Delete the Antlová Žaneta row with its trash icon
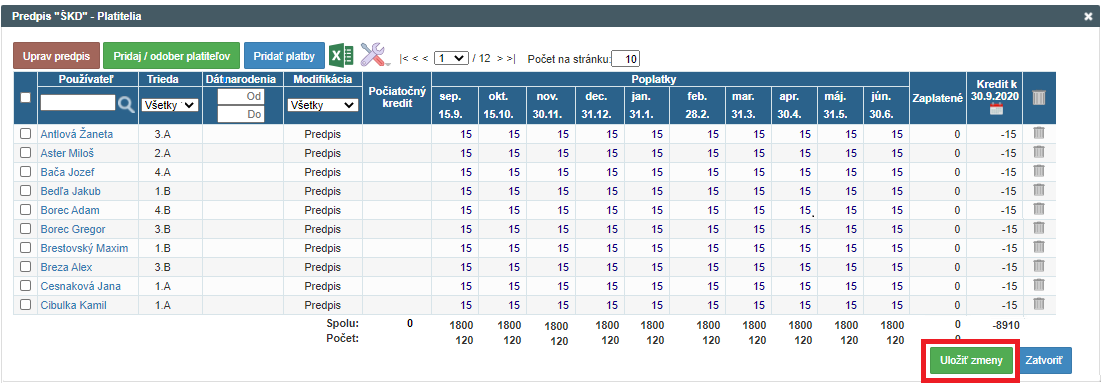This screenshot has width=1102, height=383. click(1039, 132)
